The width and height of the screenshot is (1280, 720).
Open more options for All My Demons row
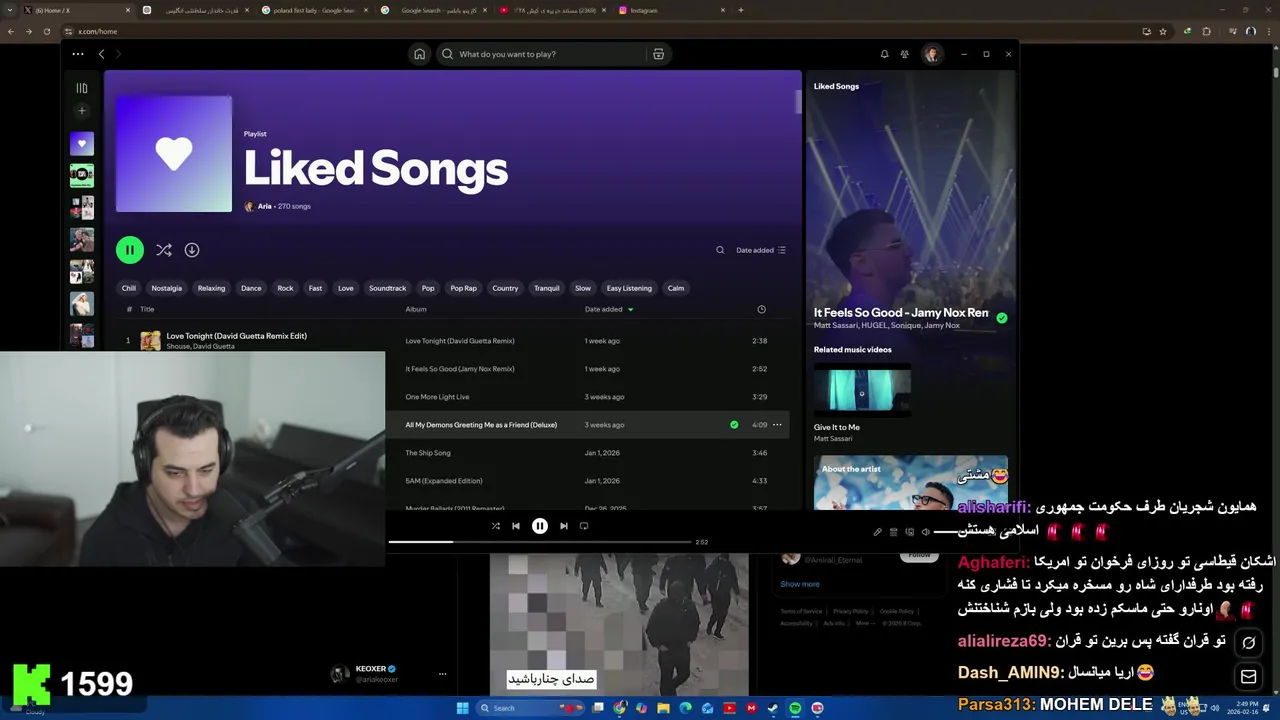(777, 425)
